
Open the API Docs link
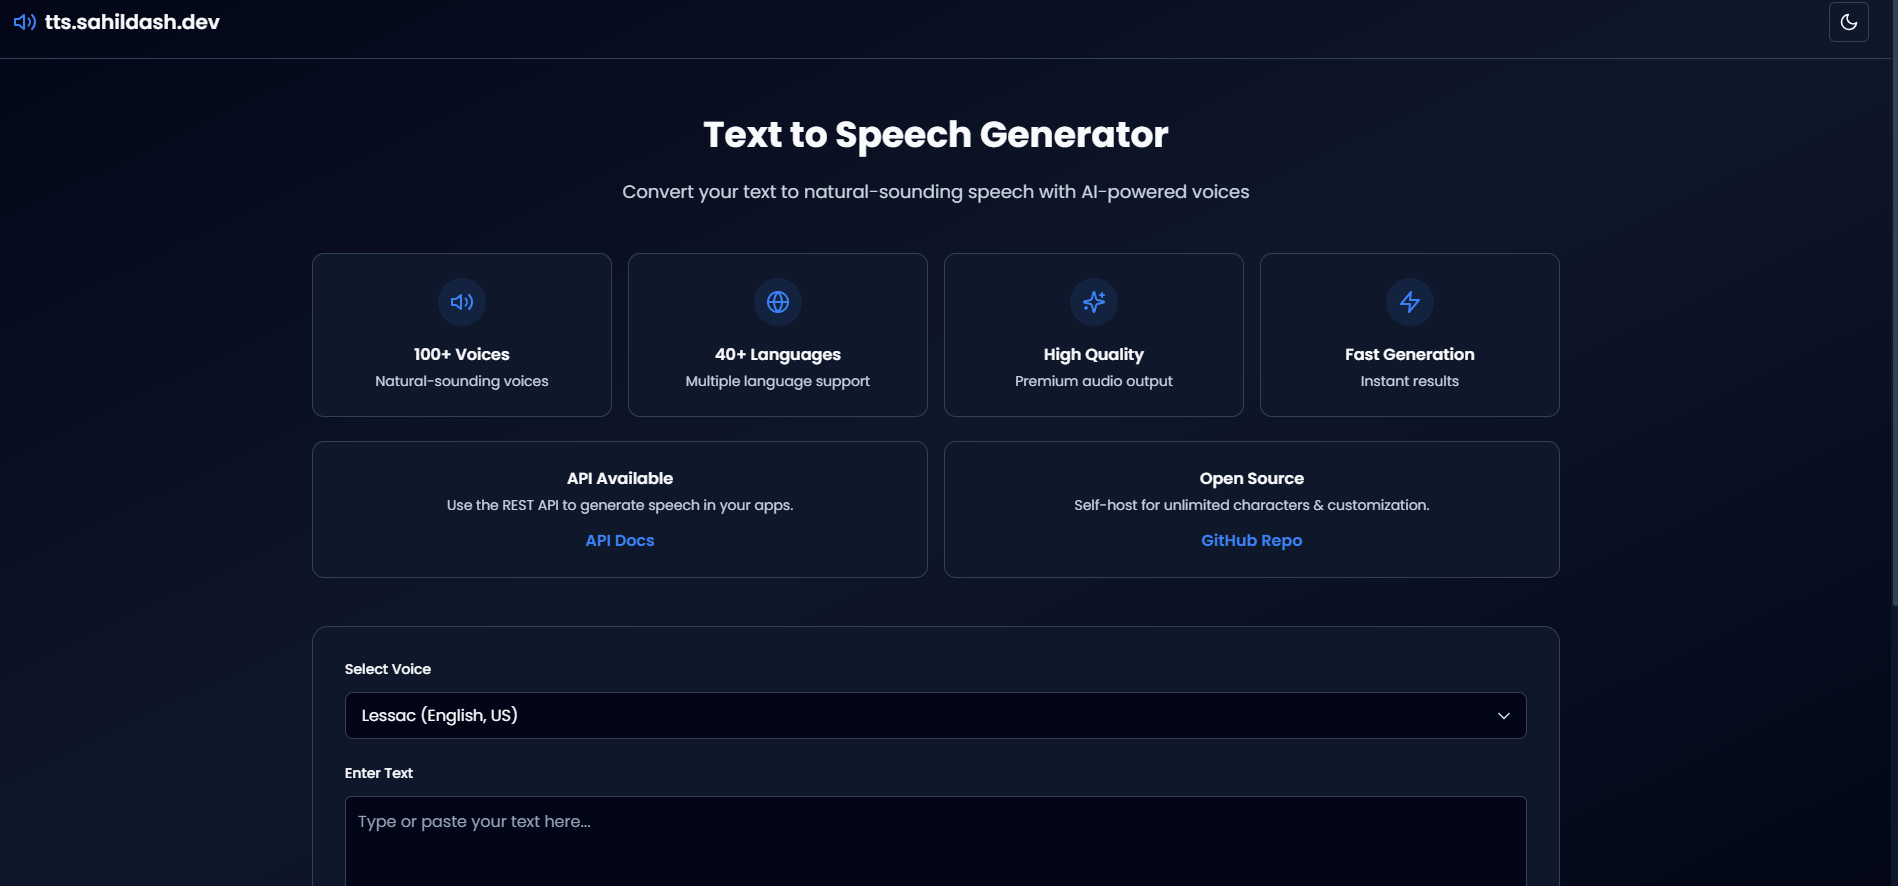[620, 540]
